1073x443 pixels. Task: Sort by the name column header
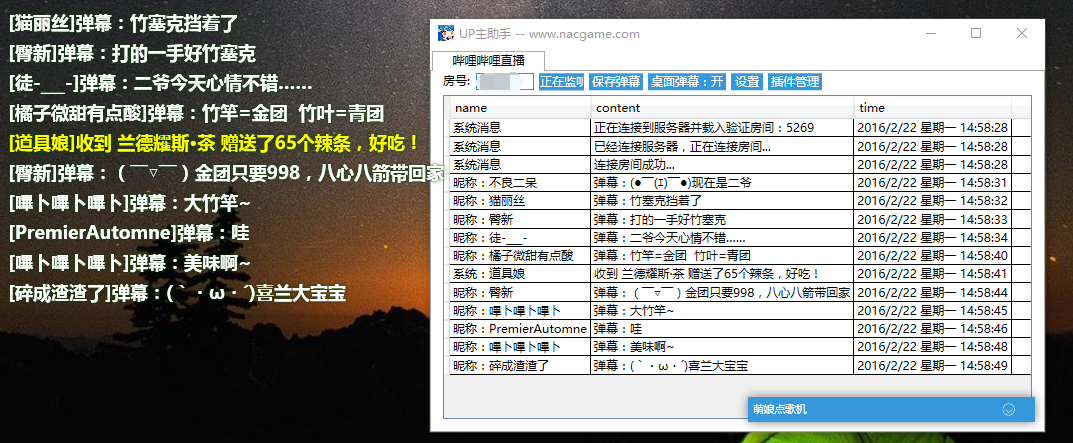click(521, 107)
